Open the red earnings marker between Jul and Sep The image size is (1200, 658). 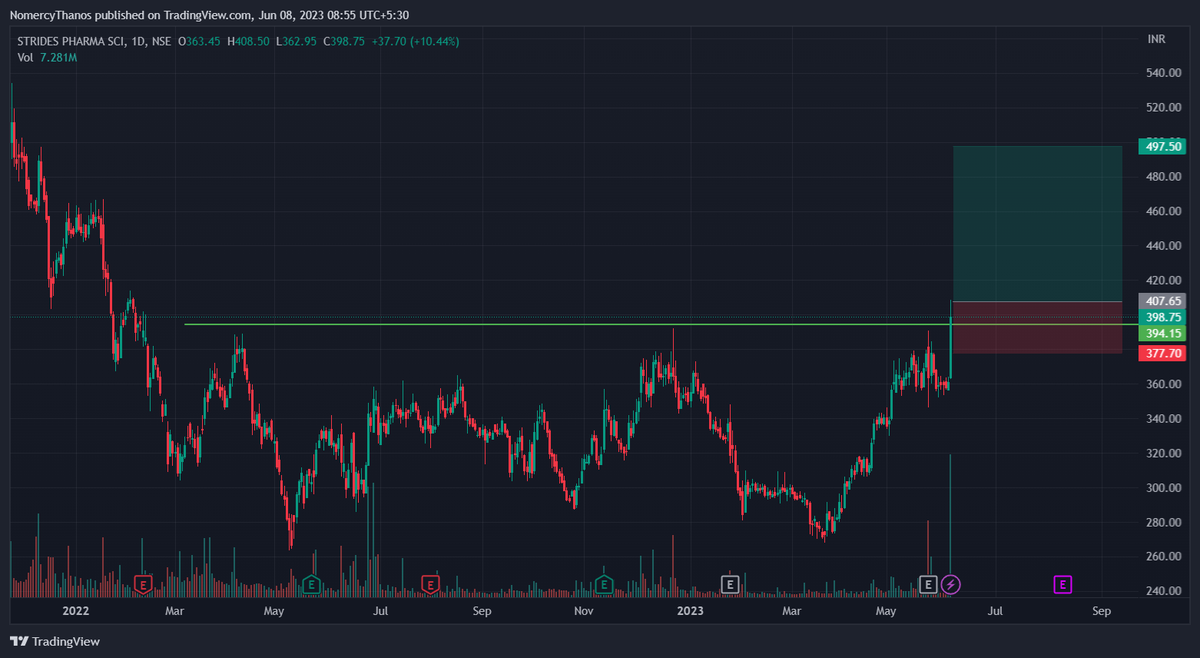coord(431,584)
